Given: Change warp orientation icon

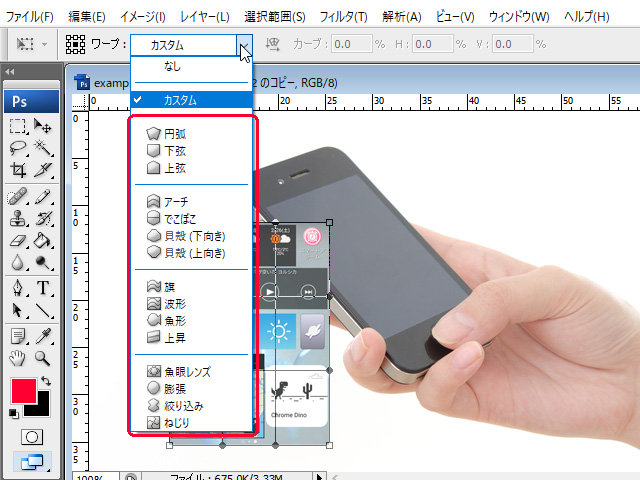Looking at the screenshot, I should pos(272,44).
